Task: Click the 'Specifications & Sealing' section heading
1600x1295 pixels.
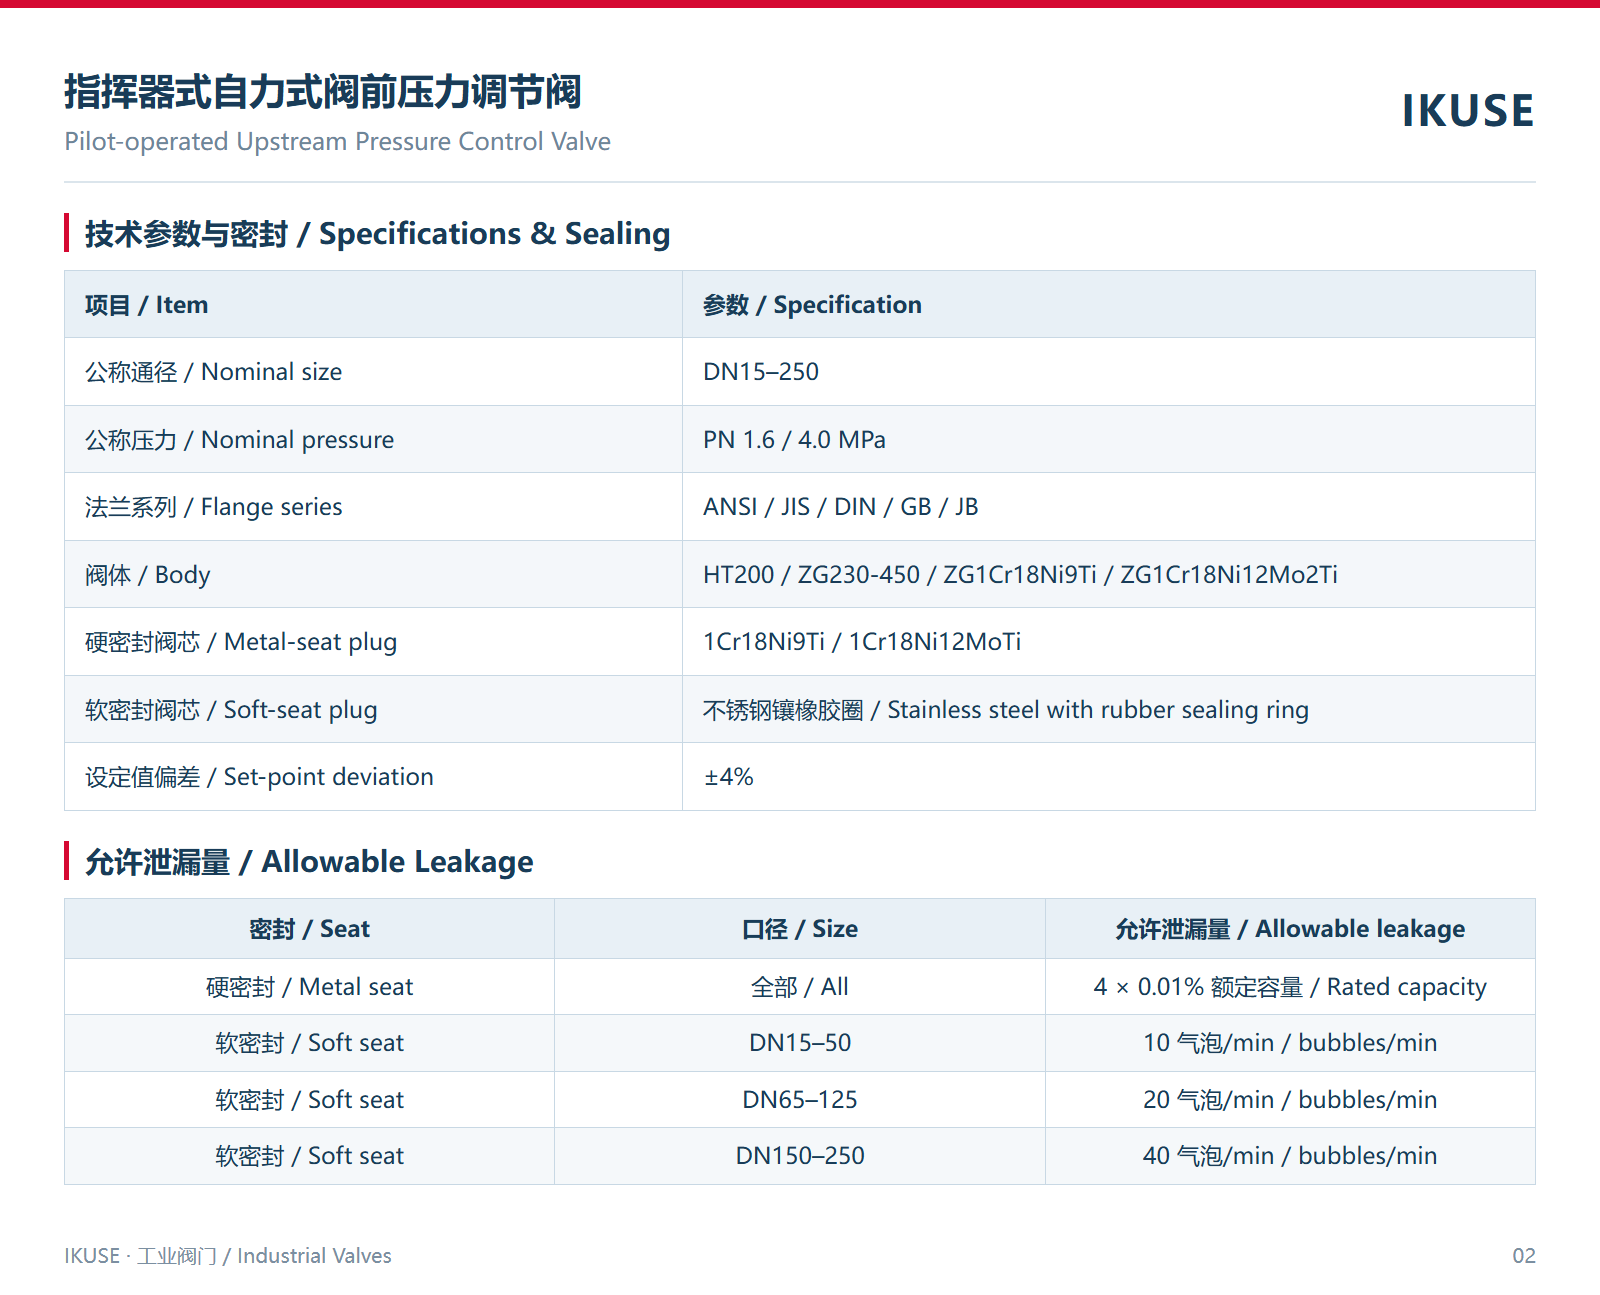Action: point(378,234)
